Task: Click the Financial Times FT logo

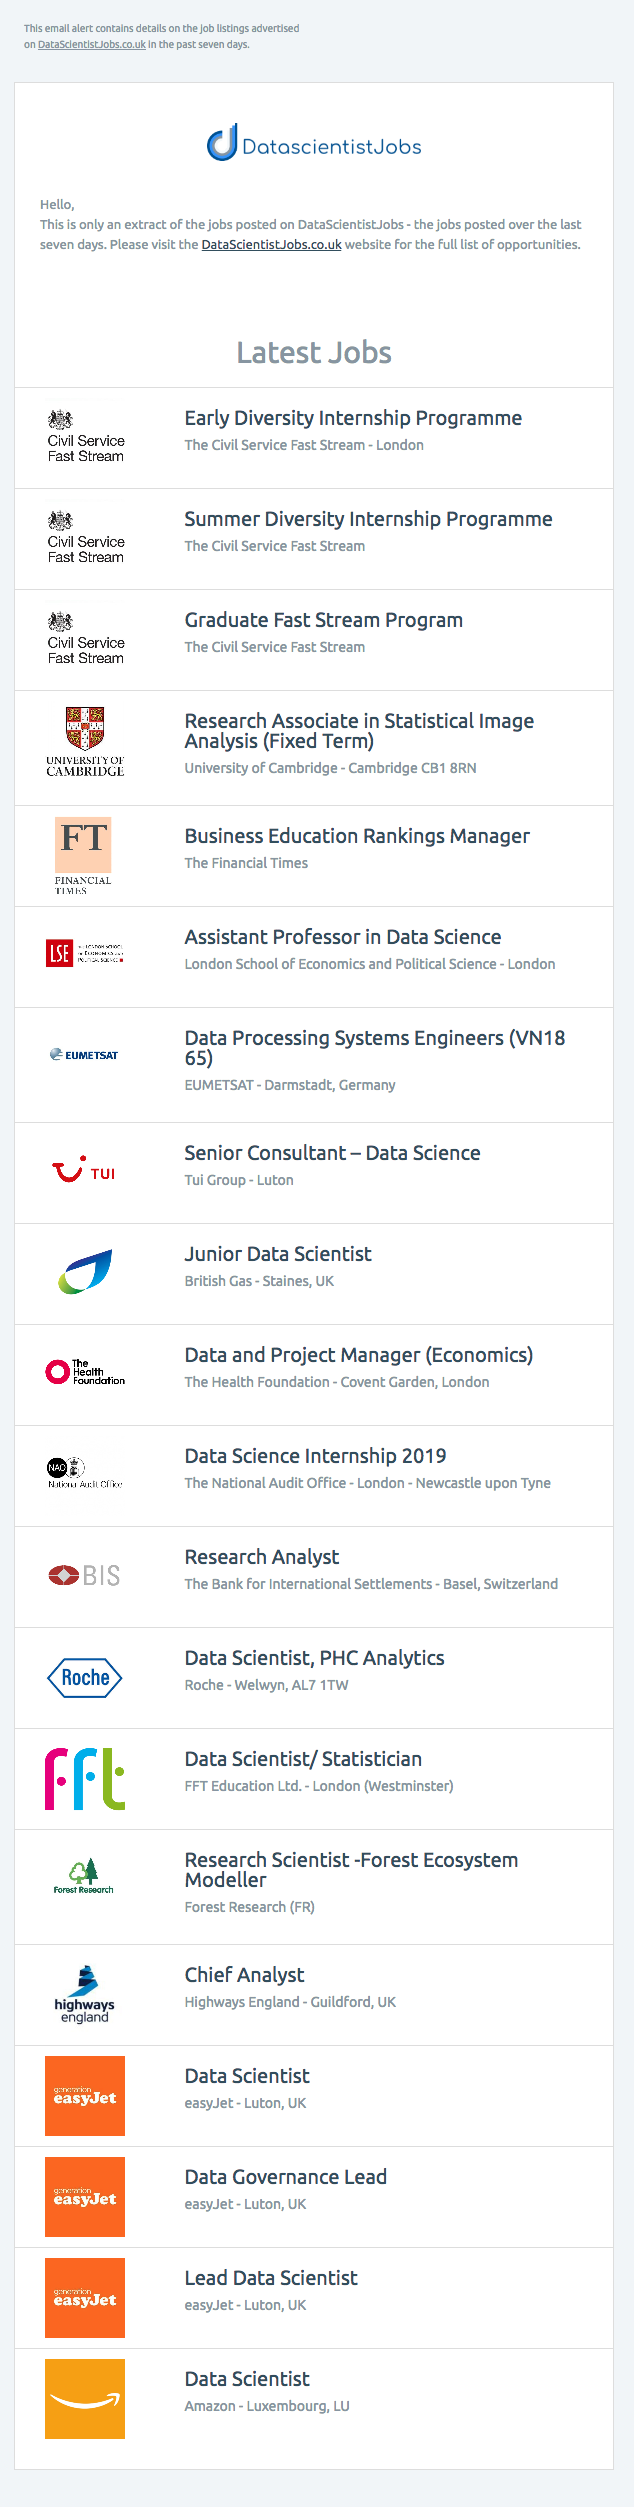Action: pyautogui.click(x=83, y=856)
